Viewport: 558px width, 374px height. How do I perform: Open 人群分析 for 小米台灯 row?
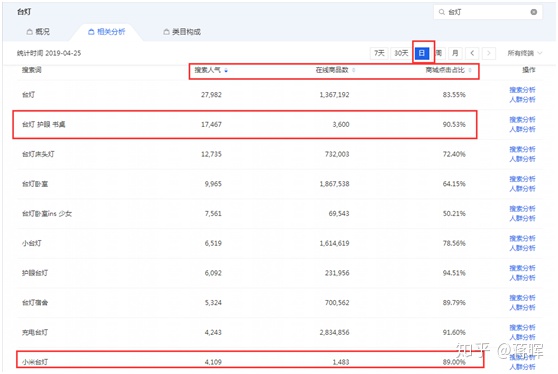(x=522, y=367)
